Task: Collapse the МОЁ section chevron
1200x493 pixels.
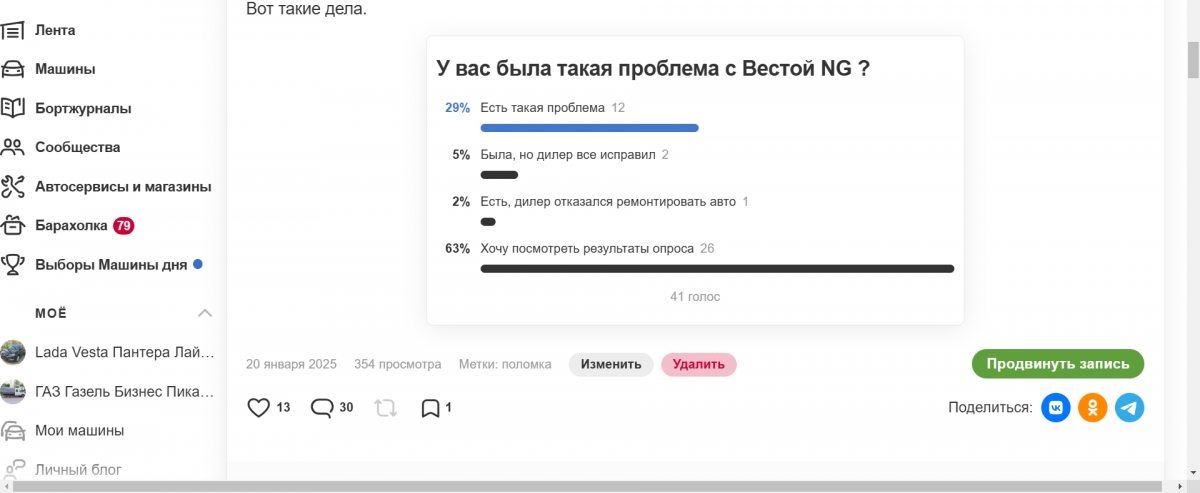Action: [x=205, y=313]
